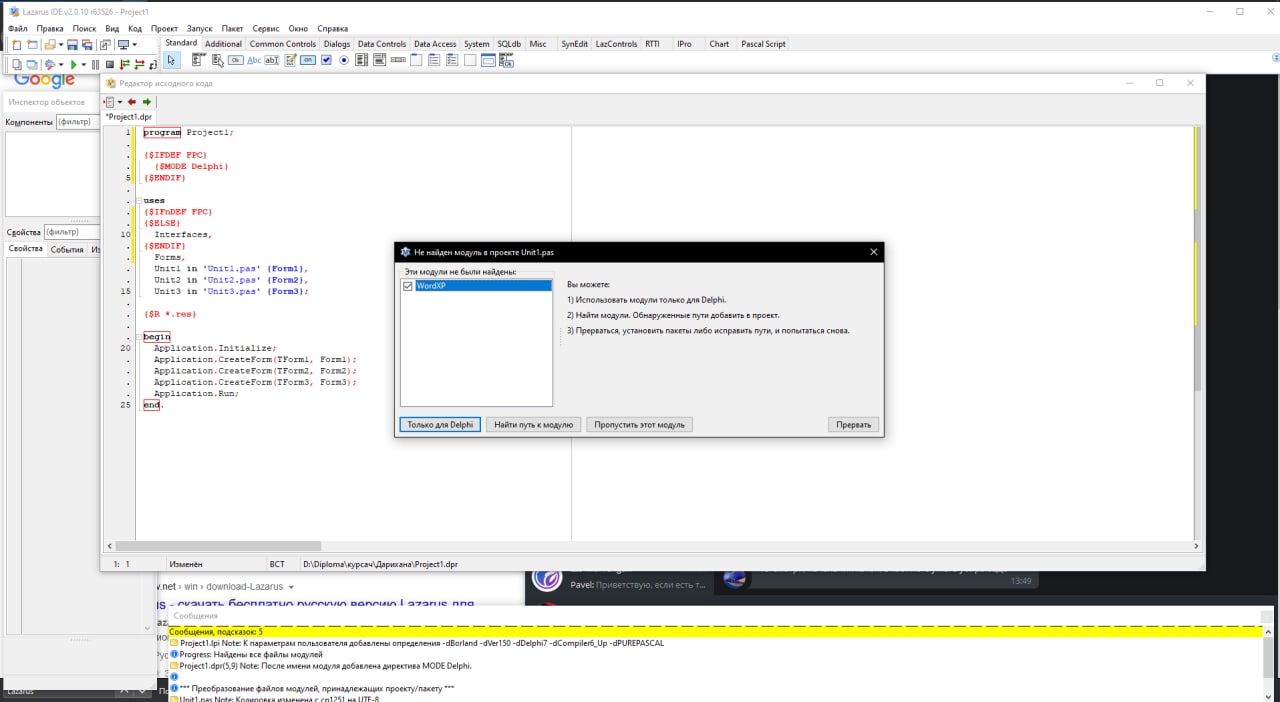Image resolution: width=1280 pixels, height=702 pixels.
Task: Click the Save All icon
Action: [87, 45]
